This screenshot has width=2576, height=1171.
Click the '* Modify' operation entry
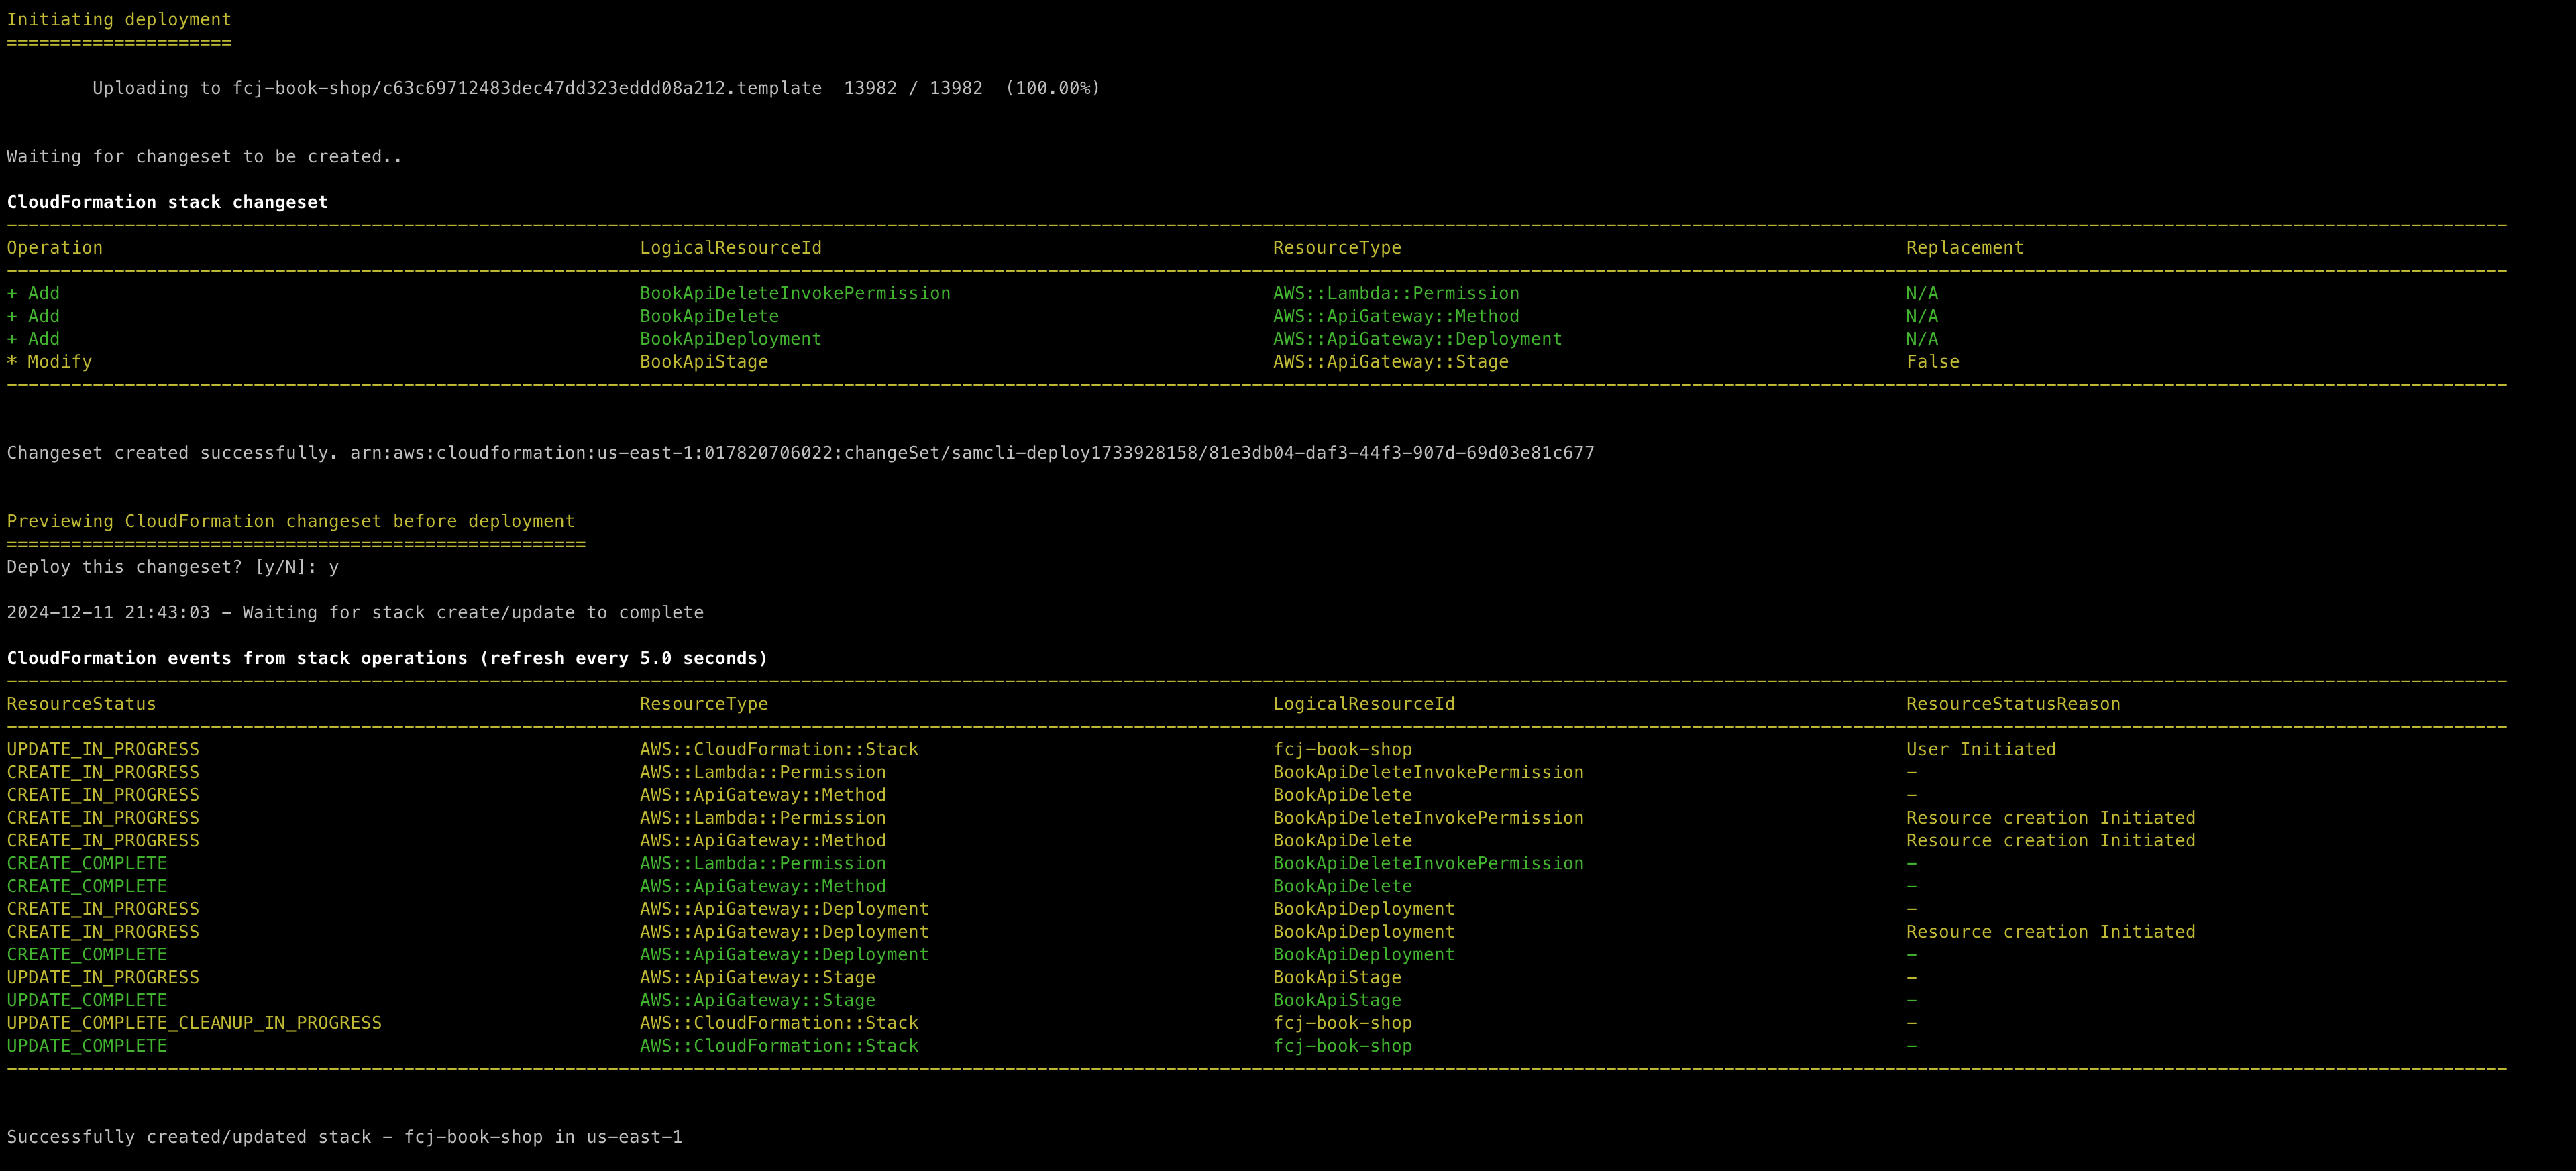49,362
